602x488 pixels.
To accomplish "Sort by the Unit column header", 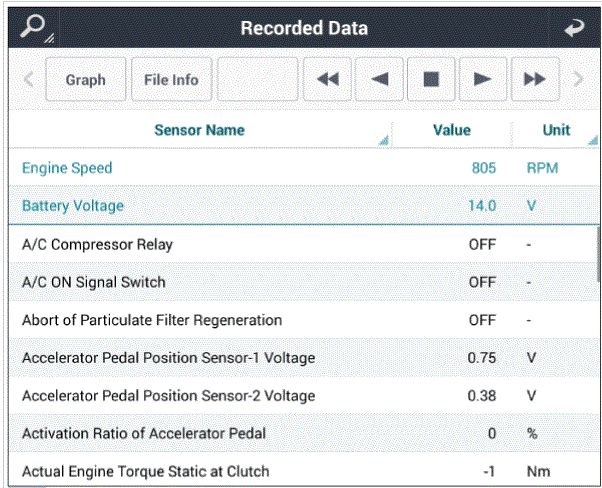I will [556, 130].
